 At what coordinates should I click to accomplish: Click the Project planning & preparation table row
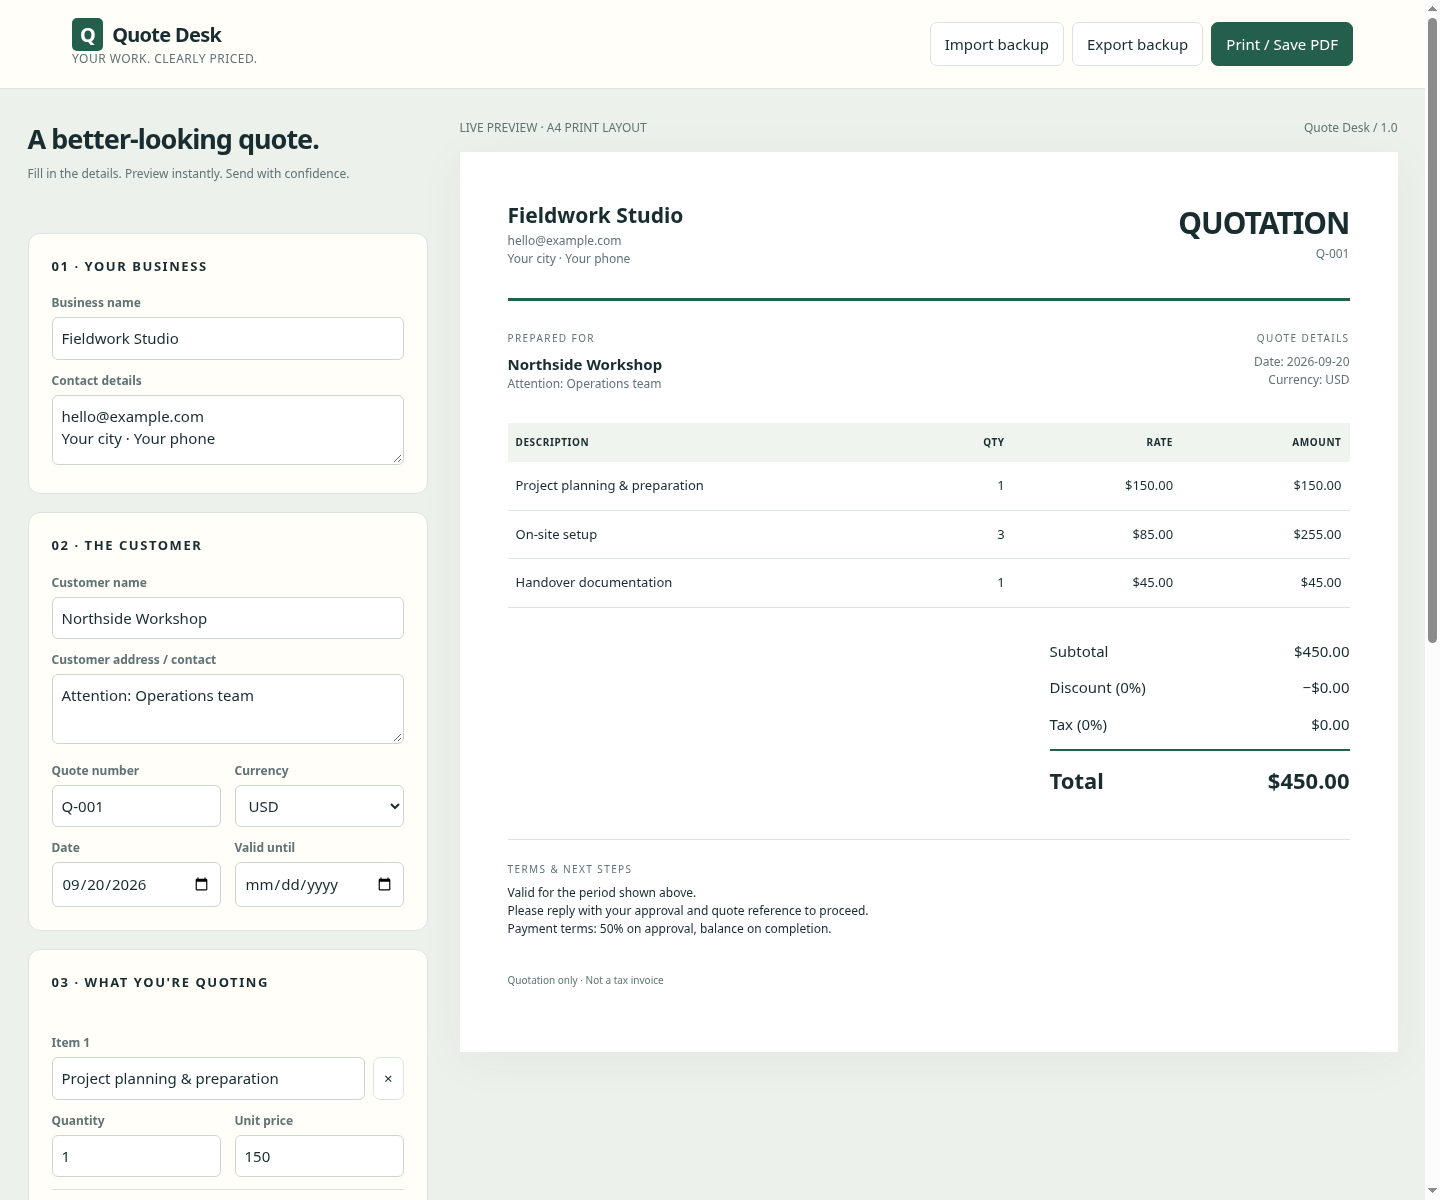(928, 486)
